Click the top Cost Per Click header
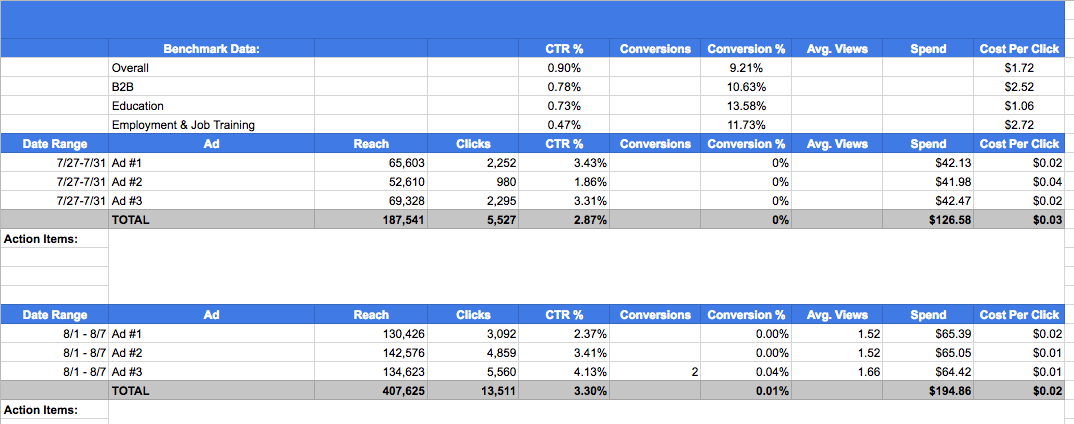The height and width of the screenshot is (424, 1074). click(1019, 49)
